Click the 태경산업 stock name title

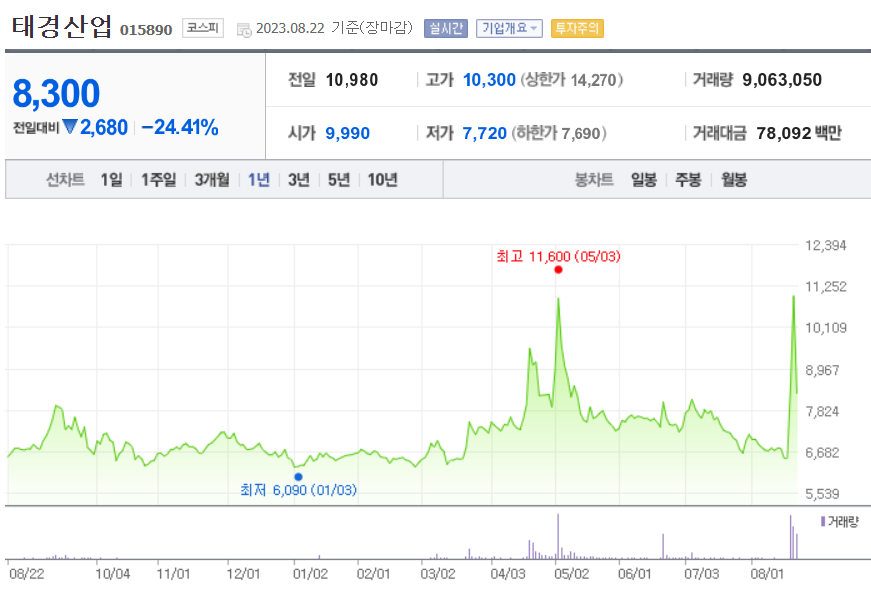tap(62, 26)
